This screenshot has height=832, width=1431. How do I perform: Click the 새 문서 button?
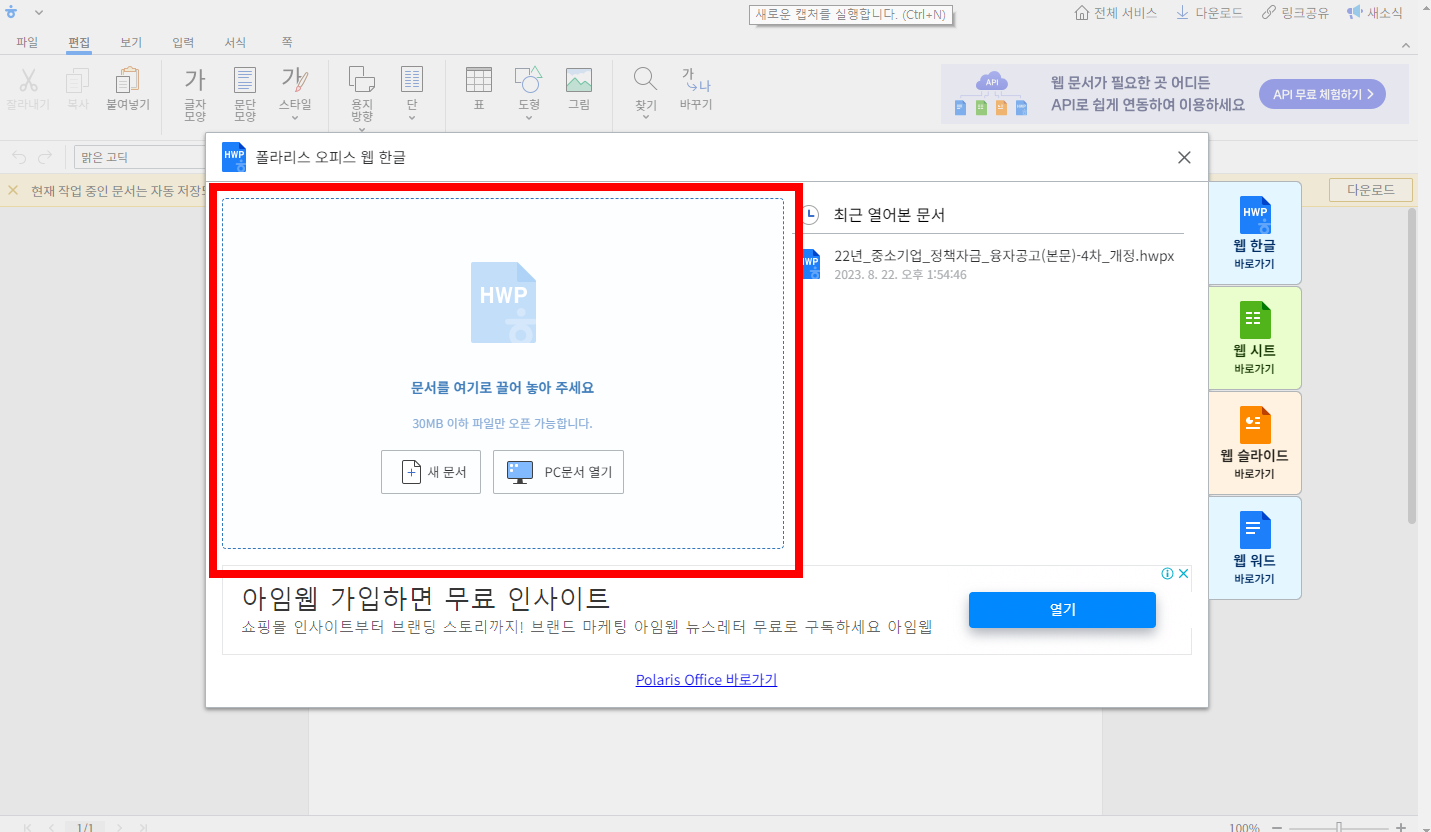point(431,471)
